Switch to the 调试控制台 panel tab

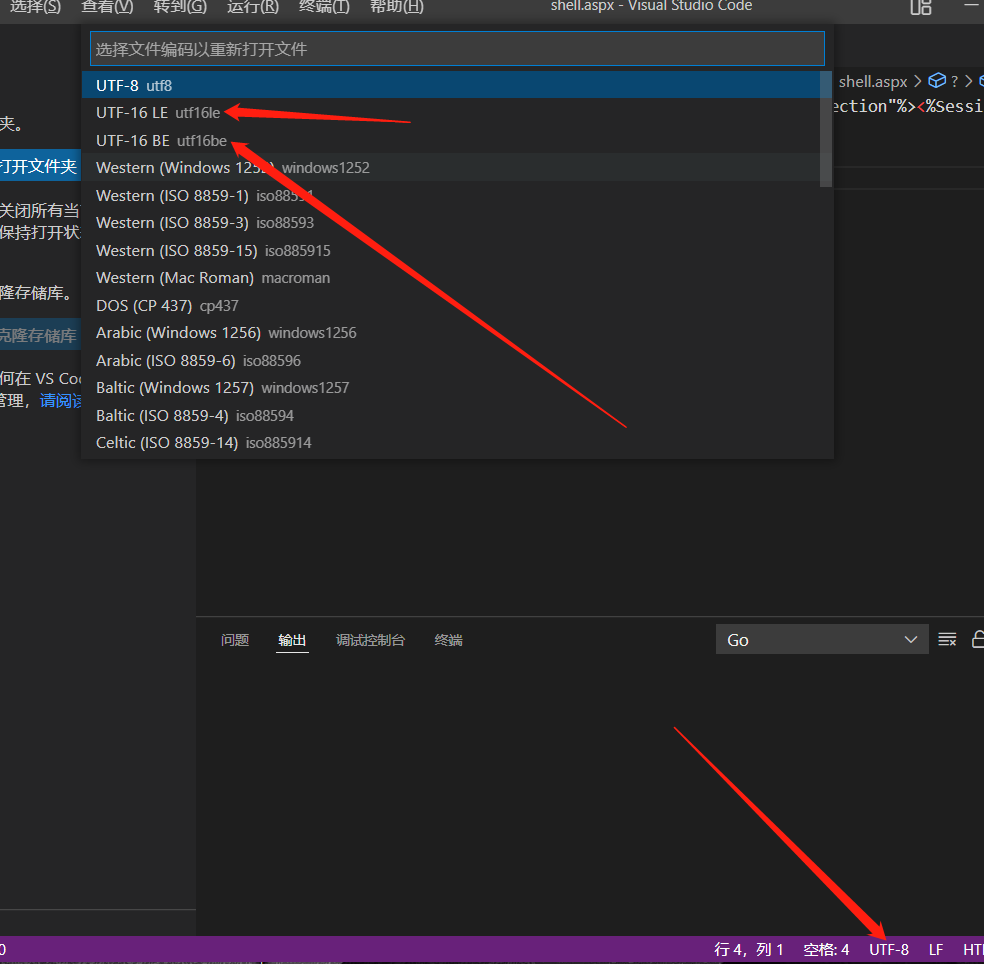coord(370,640)
